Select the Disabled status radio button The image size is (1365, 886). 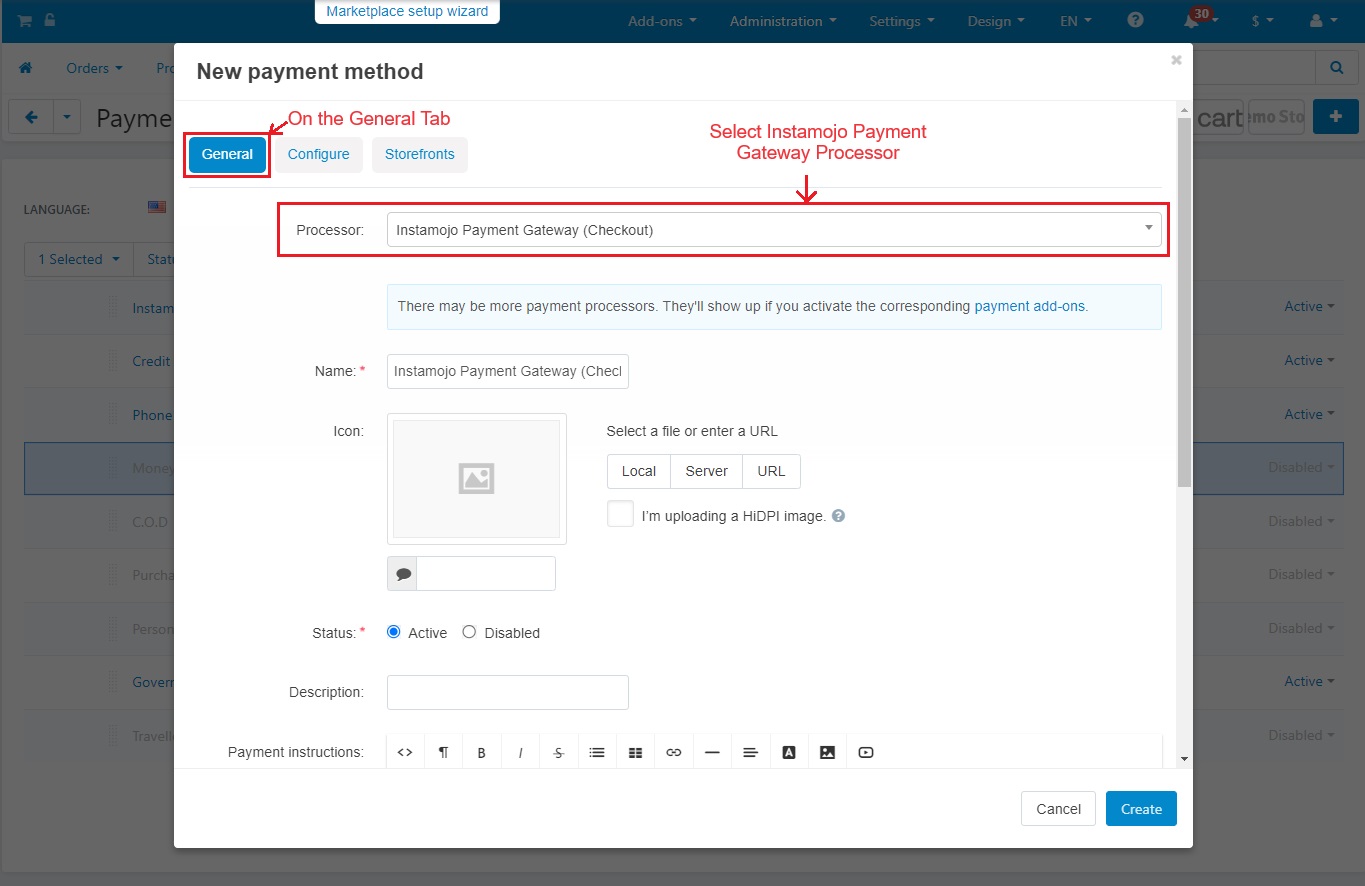click(x=469, y=632)
